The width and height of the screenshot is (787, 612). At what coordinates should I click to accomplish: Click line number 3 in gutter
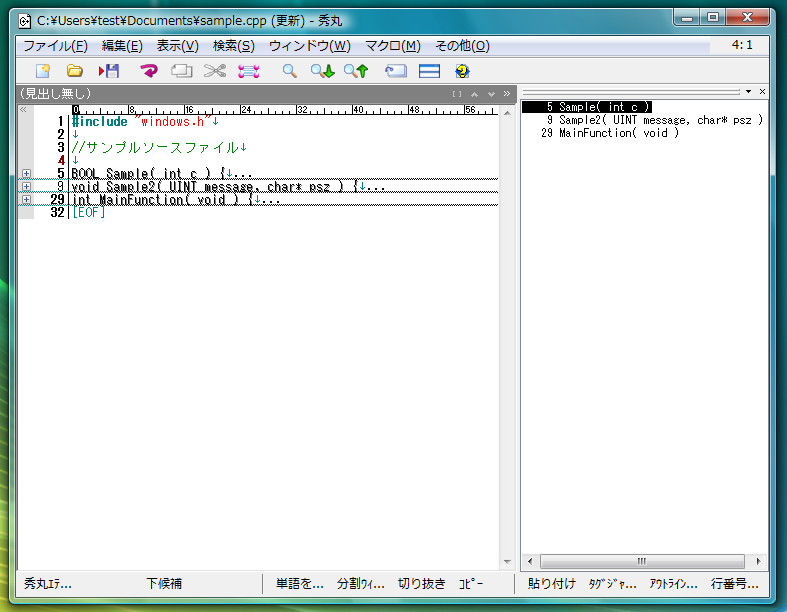click(61, 148)
